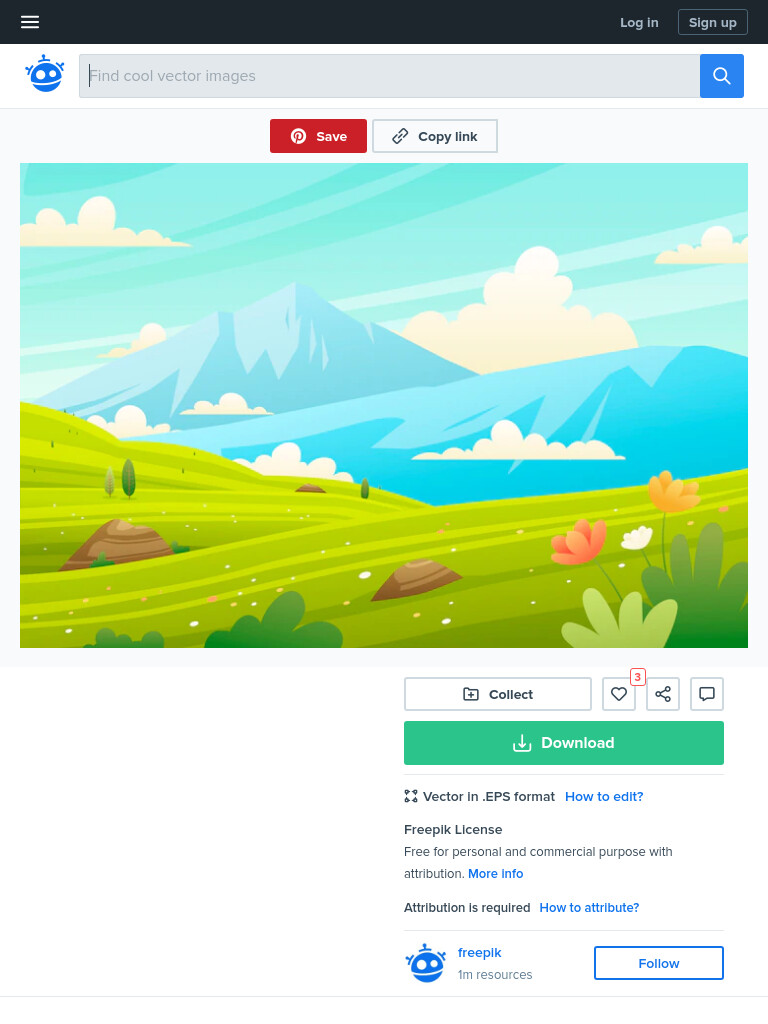Download the vector file

point(564,743)
